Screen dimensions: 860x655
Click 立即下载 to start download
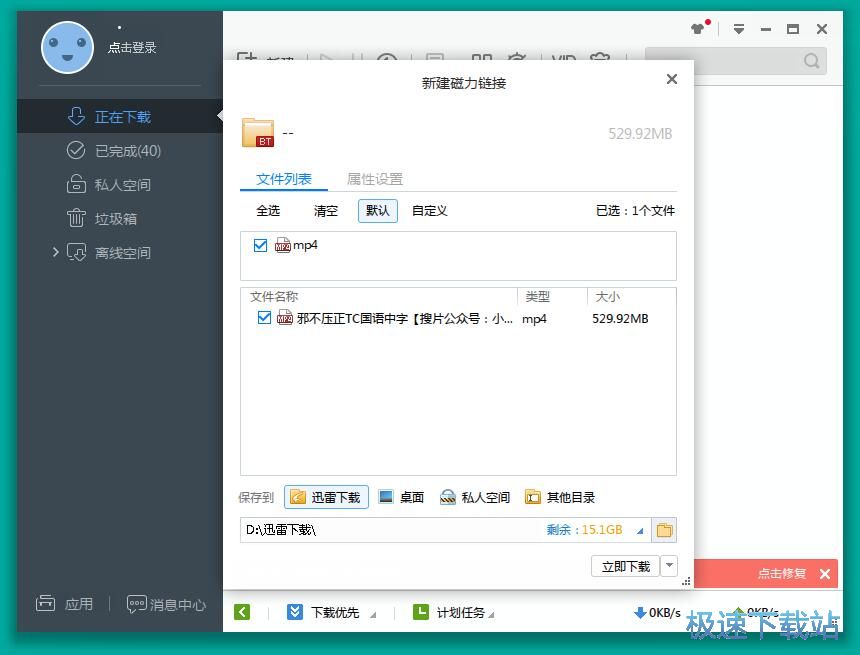[625, 566]
